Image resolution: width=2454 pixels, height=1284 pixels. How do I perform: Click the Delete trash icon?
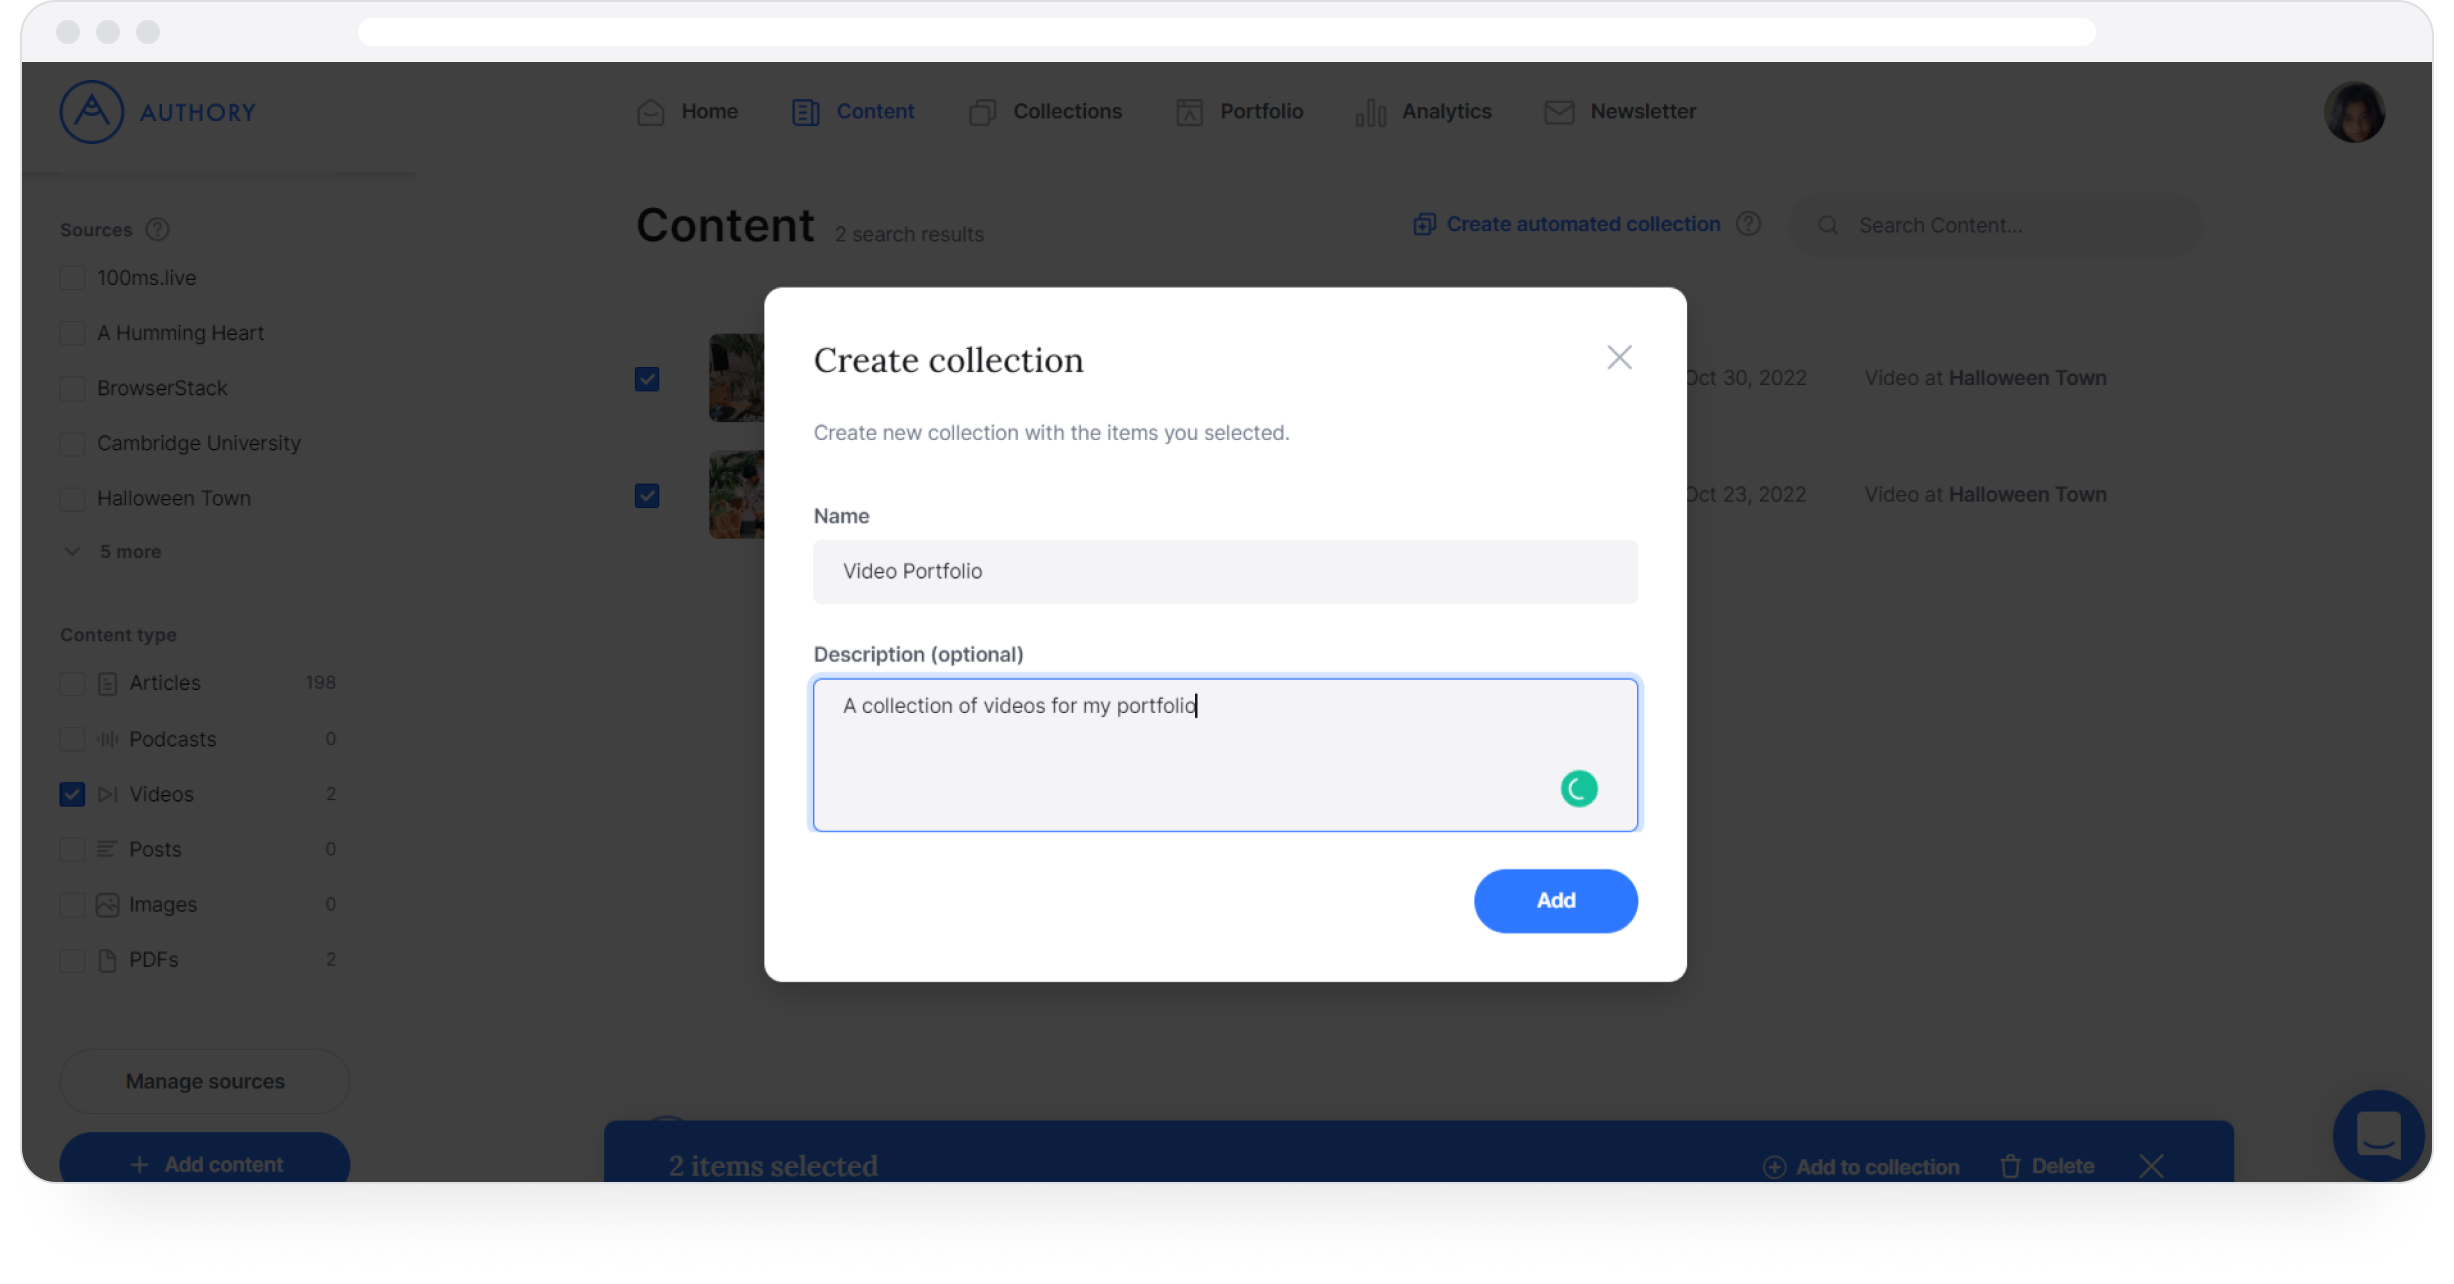[x=2010, y=1166]
